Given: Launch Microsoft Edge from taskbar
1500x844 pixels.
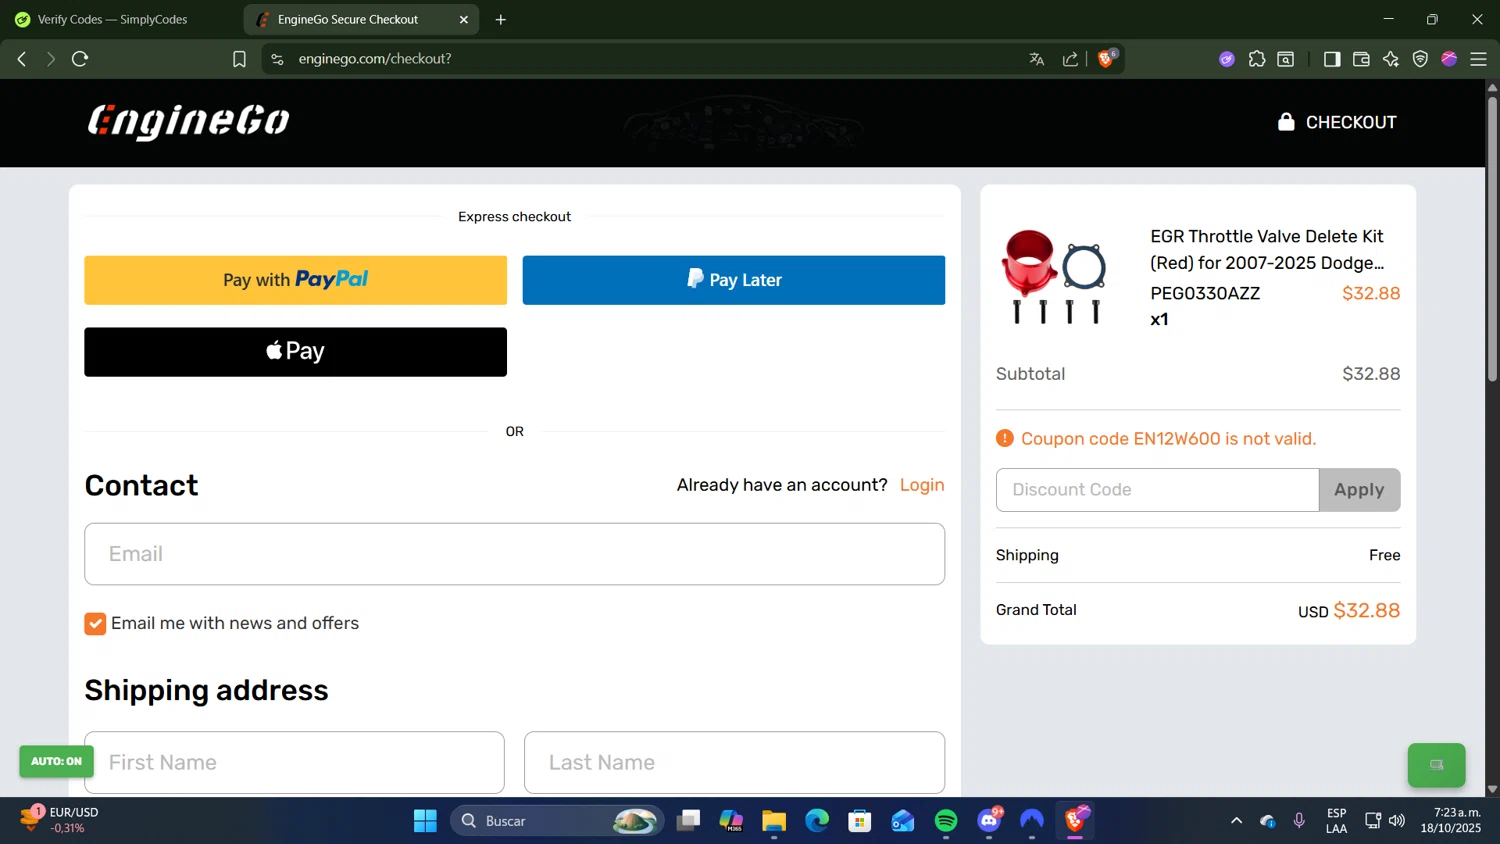Looking at the screenshot, I should pos(817,821).
